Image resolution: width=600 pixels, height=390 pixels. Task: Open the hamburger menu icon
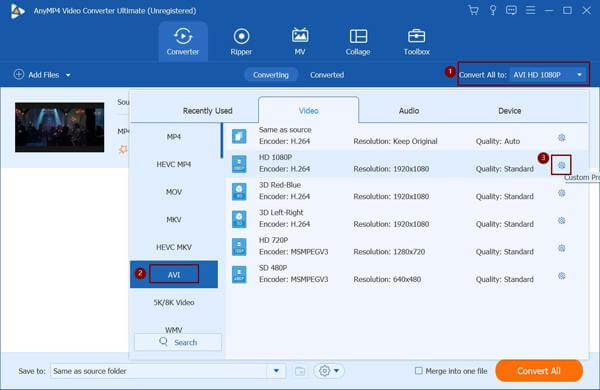point(530,10)
